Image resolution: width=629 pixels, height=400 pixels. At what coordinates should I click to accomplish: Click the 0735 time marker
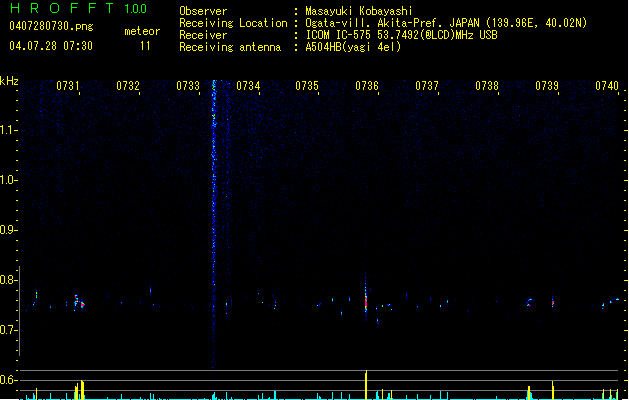[307, 86]
